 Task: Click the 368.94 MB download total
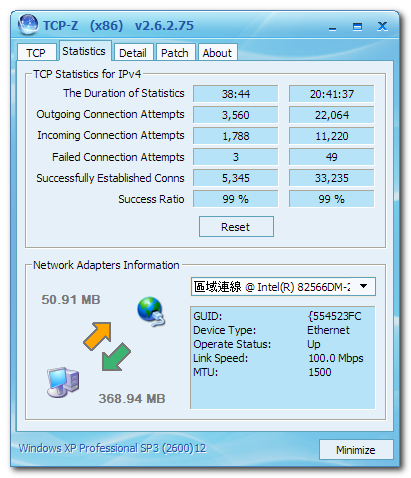(x=132, y=398)
